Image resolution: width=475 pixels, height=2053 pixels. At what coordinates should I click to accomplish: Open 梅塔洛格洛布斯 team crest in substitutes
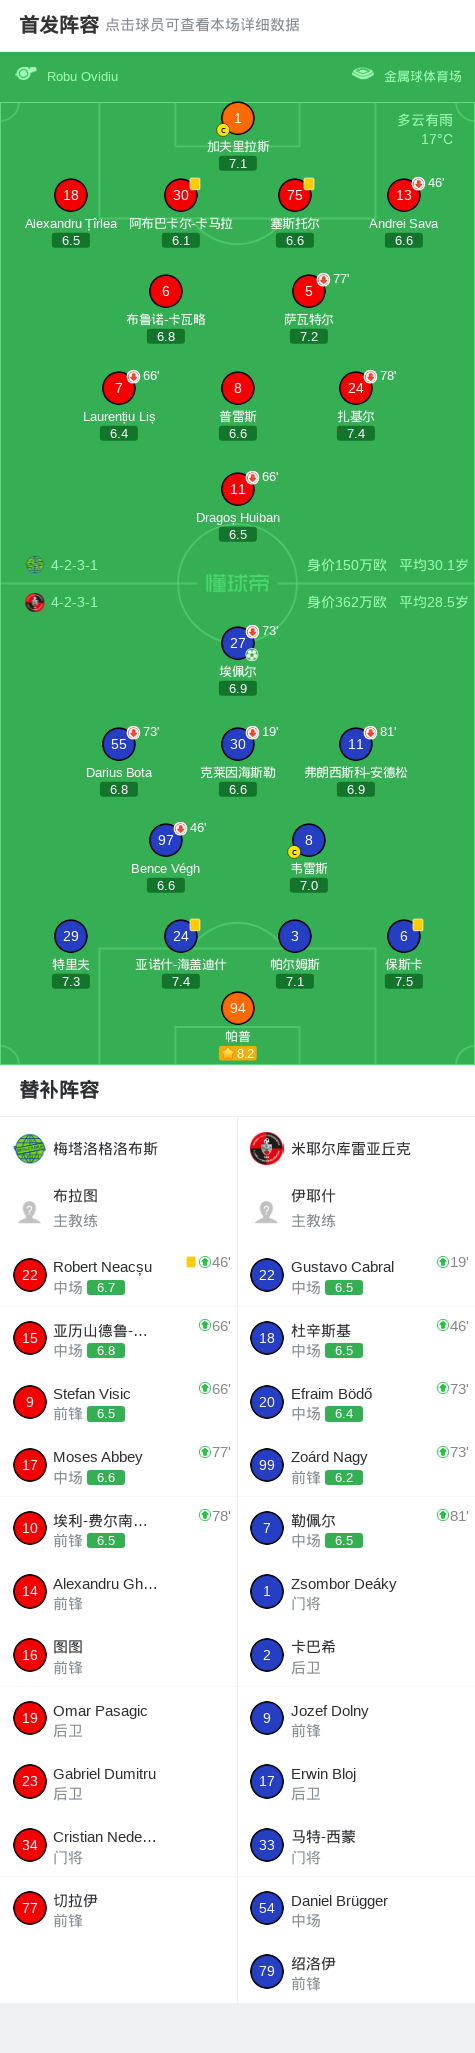[x=29, y=1148]
